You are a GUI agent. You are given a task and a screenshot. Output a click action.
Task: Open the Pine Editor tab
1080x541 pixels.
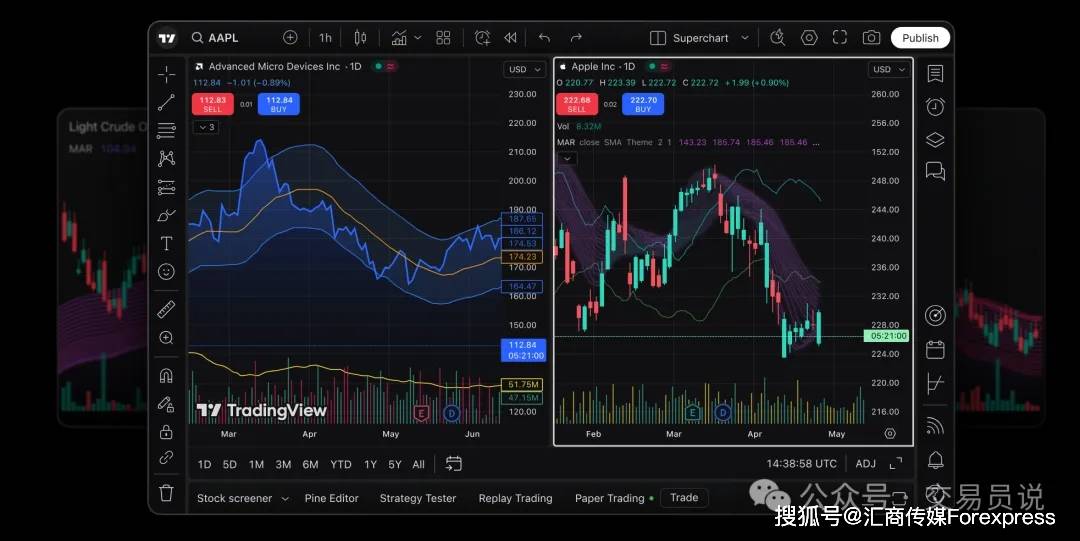[x=331, y=498]
